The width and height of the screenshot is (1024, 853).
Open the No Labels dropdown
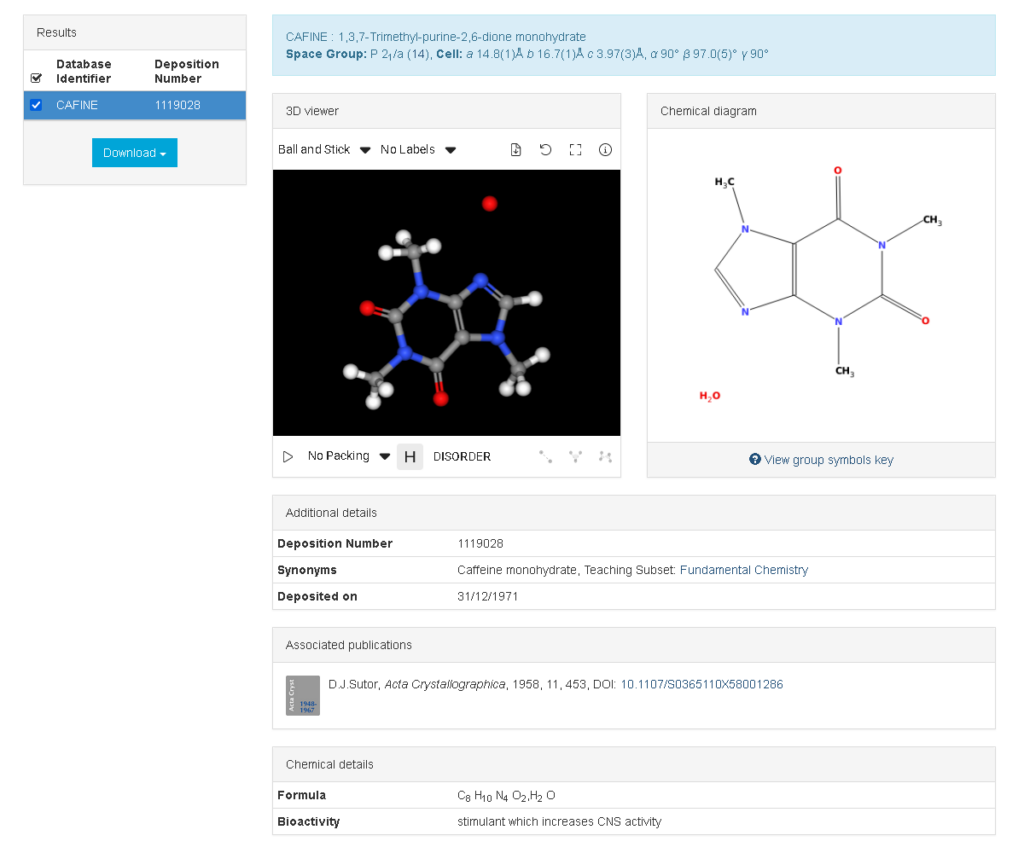click(x=415, y=149)
